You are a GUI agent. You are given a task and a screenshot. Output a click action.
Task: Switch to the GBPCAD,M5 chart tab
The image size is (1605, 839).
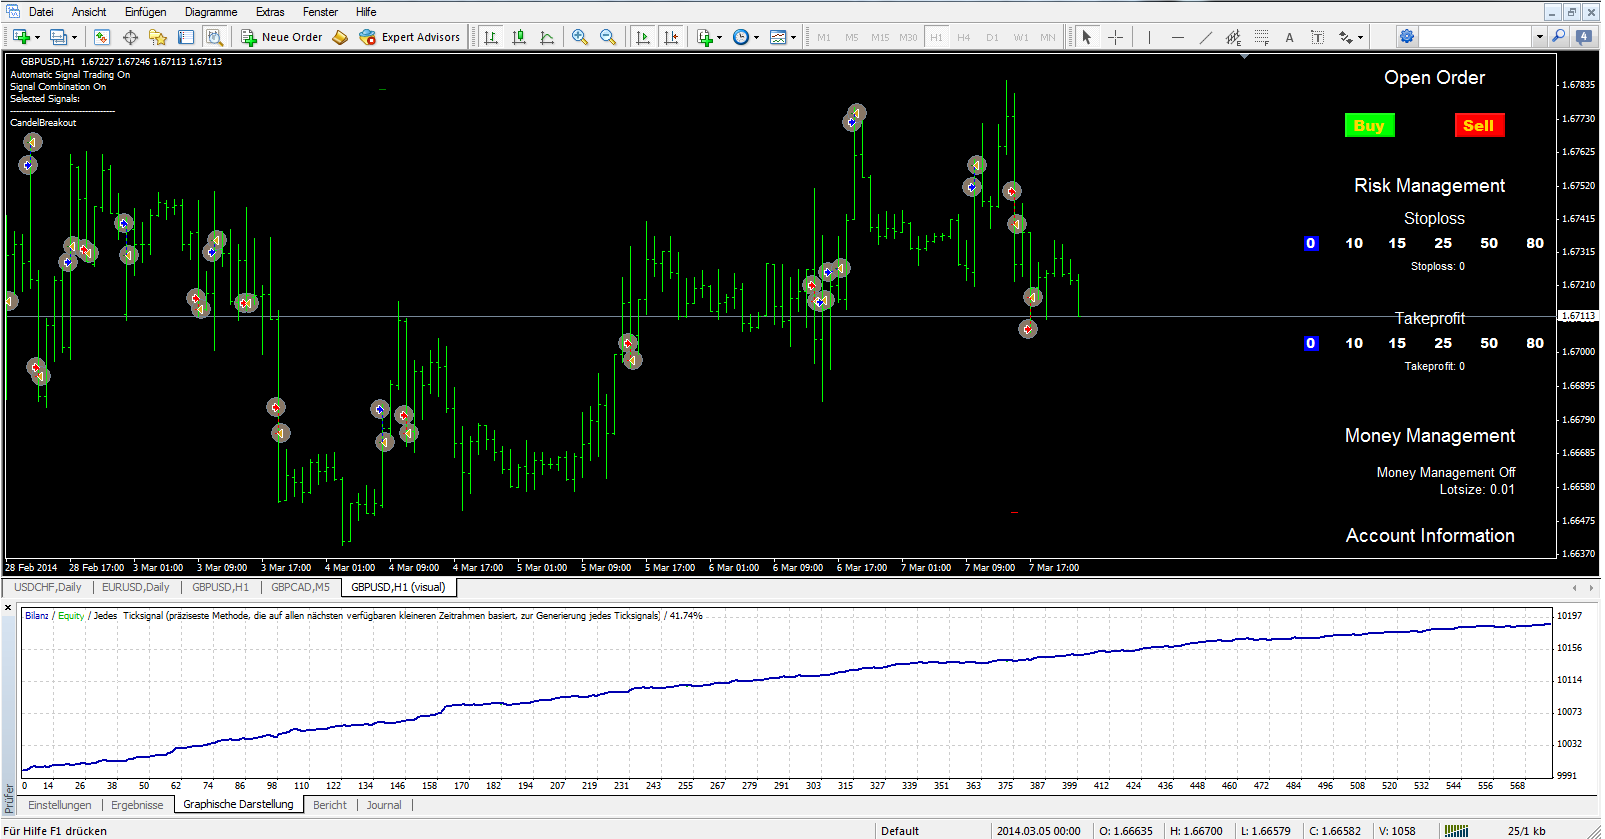click(x=300, y=587)
